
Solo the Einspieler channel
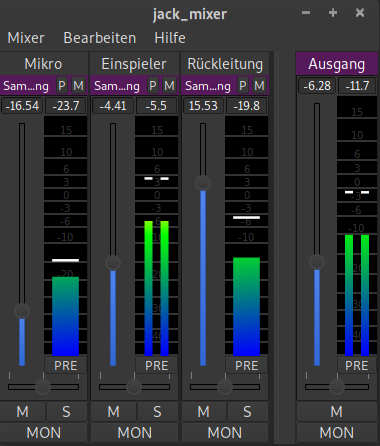tap(157, 412)
